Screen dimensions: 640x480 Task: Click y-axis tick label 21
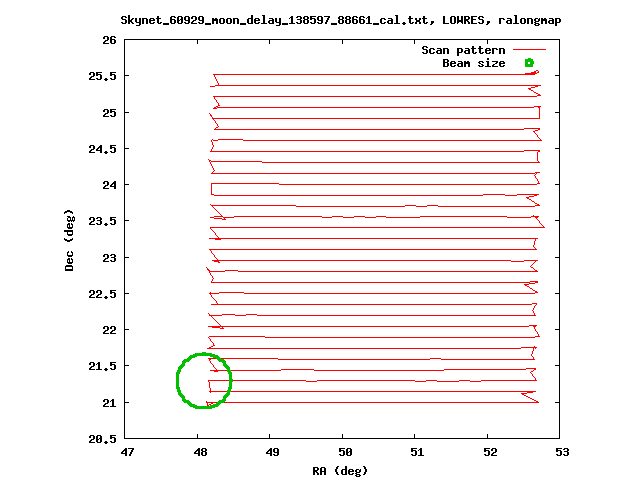(x=109, y=403)
